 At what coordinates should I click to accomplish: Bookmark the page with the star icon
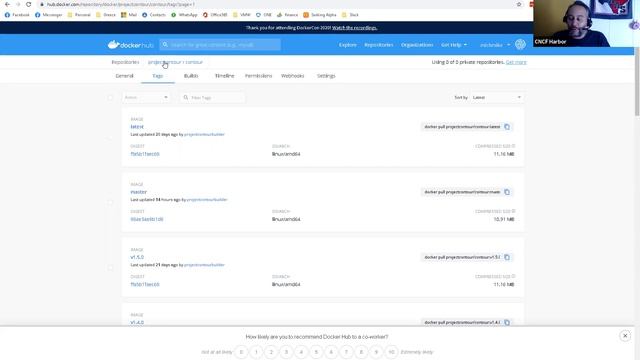coord(519,4)
